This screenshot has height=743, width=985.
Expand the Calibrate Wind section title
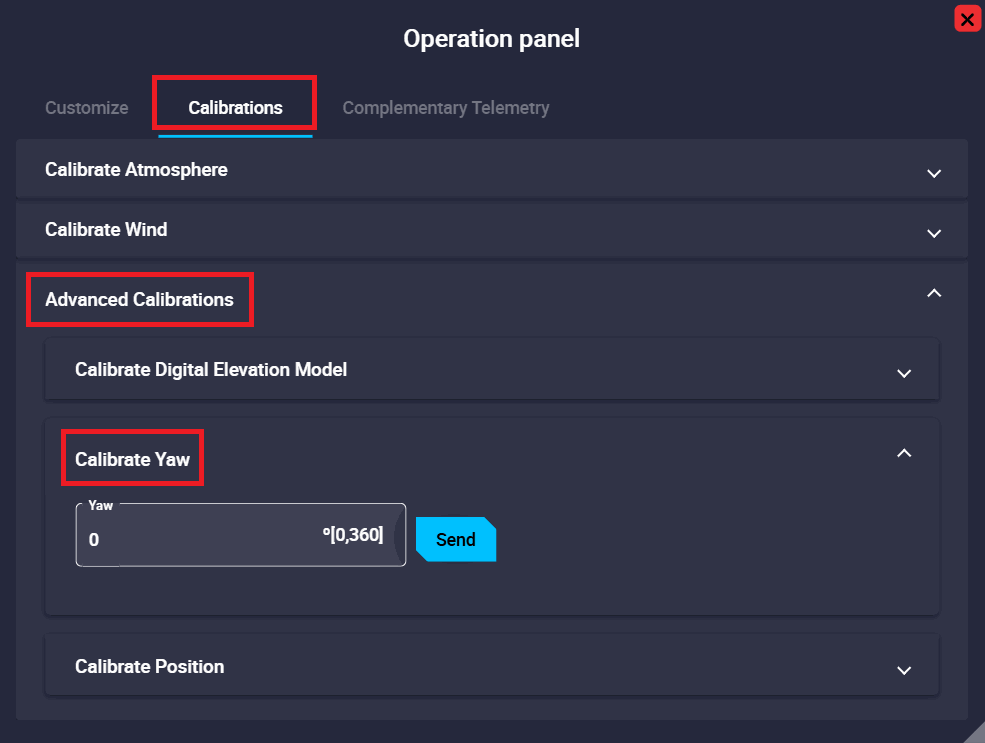pyautogui.click(x=106, y=230)
